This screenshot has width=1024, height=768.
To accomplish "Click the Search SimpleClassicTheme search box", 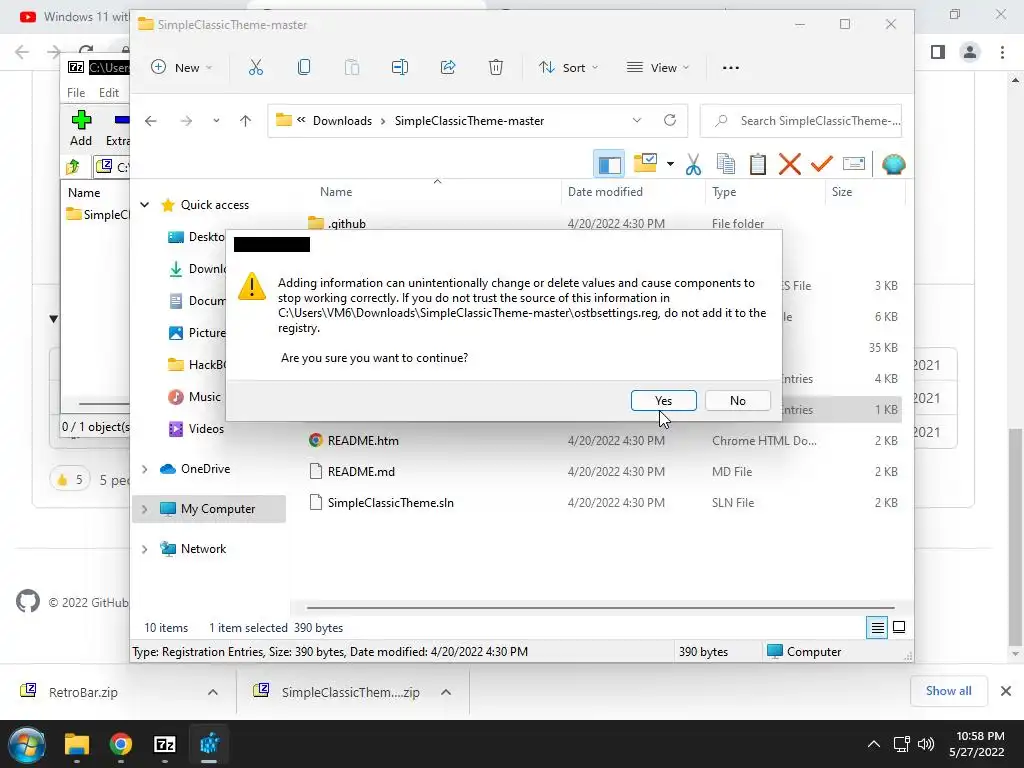I will tap(801, 121).
